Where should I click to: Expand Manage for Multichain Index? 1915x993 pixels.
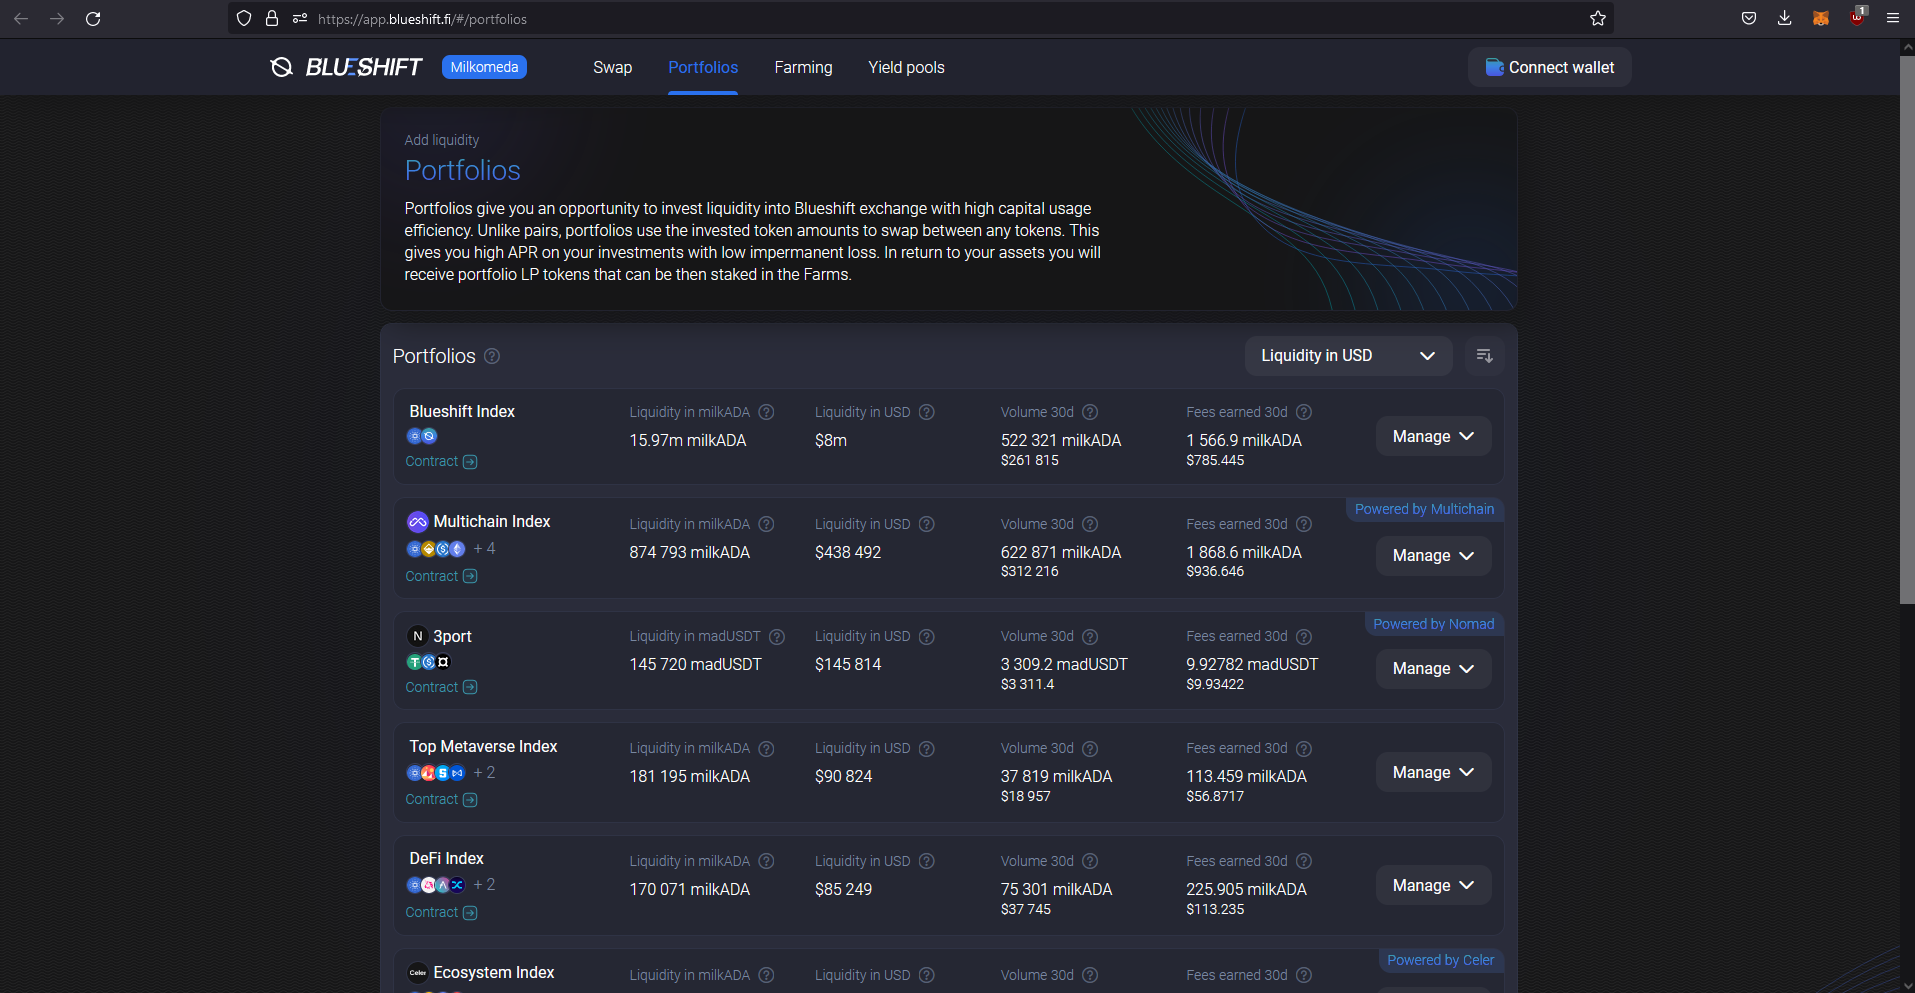click(1433, 556)
